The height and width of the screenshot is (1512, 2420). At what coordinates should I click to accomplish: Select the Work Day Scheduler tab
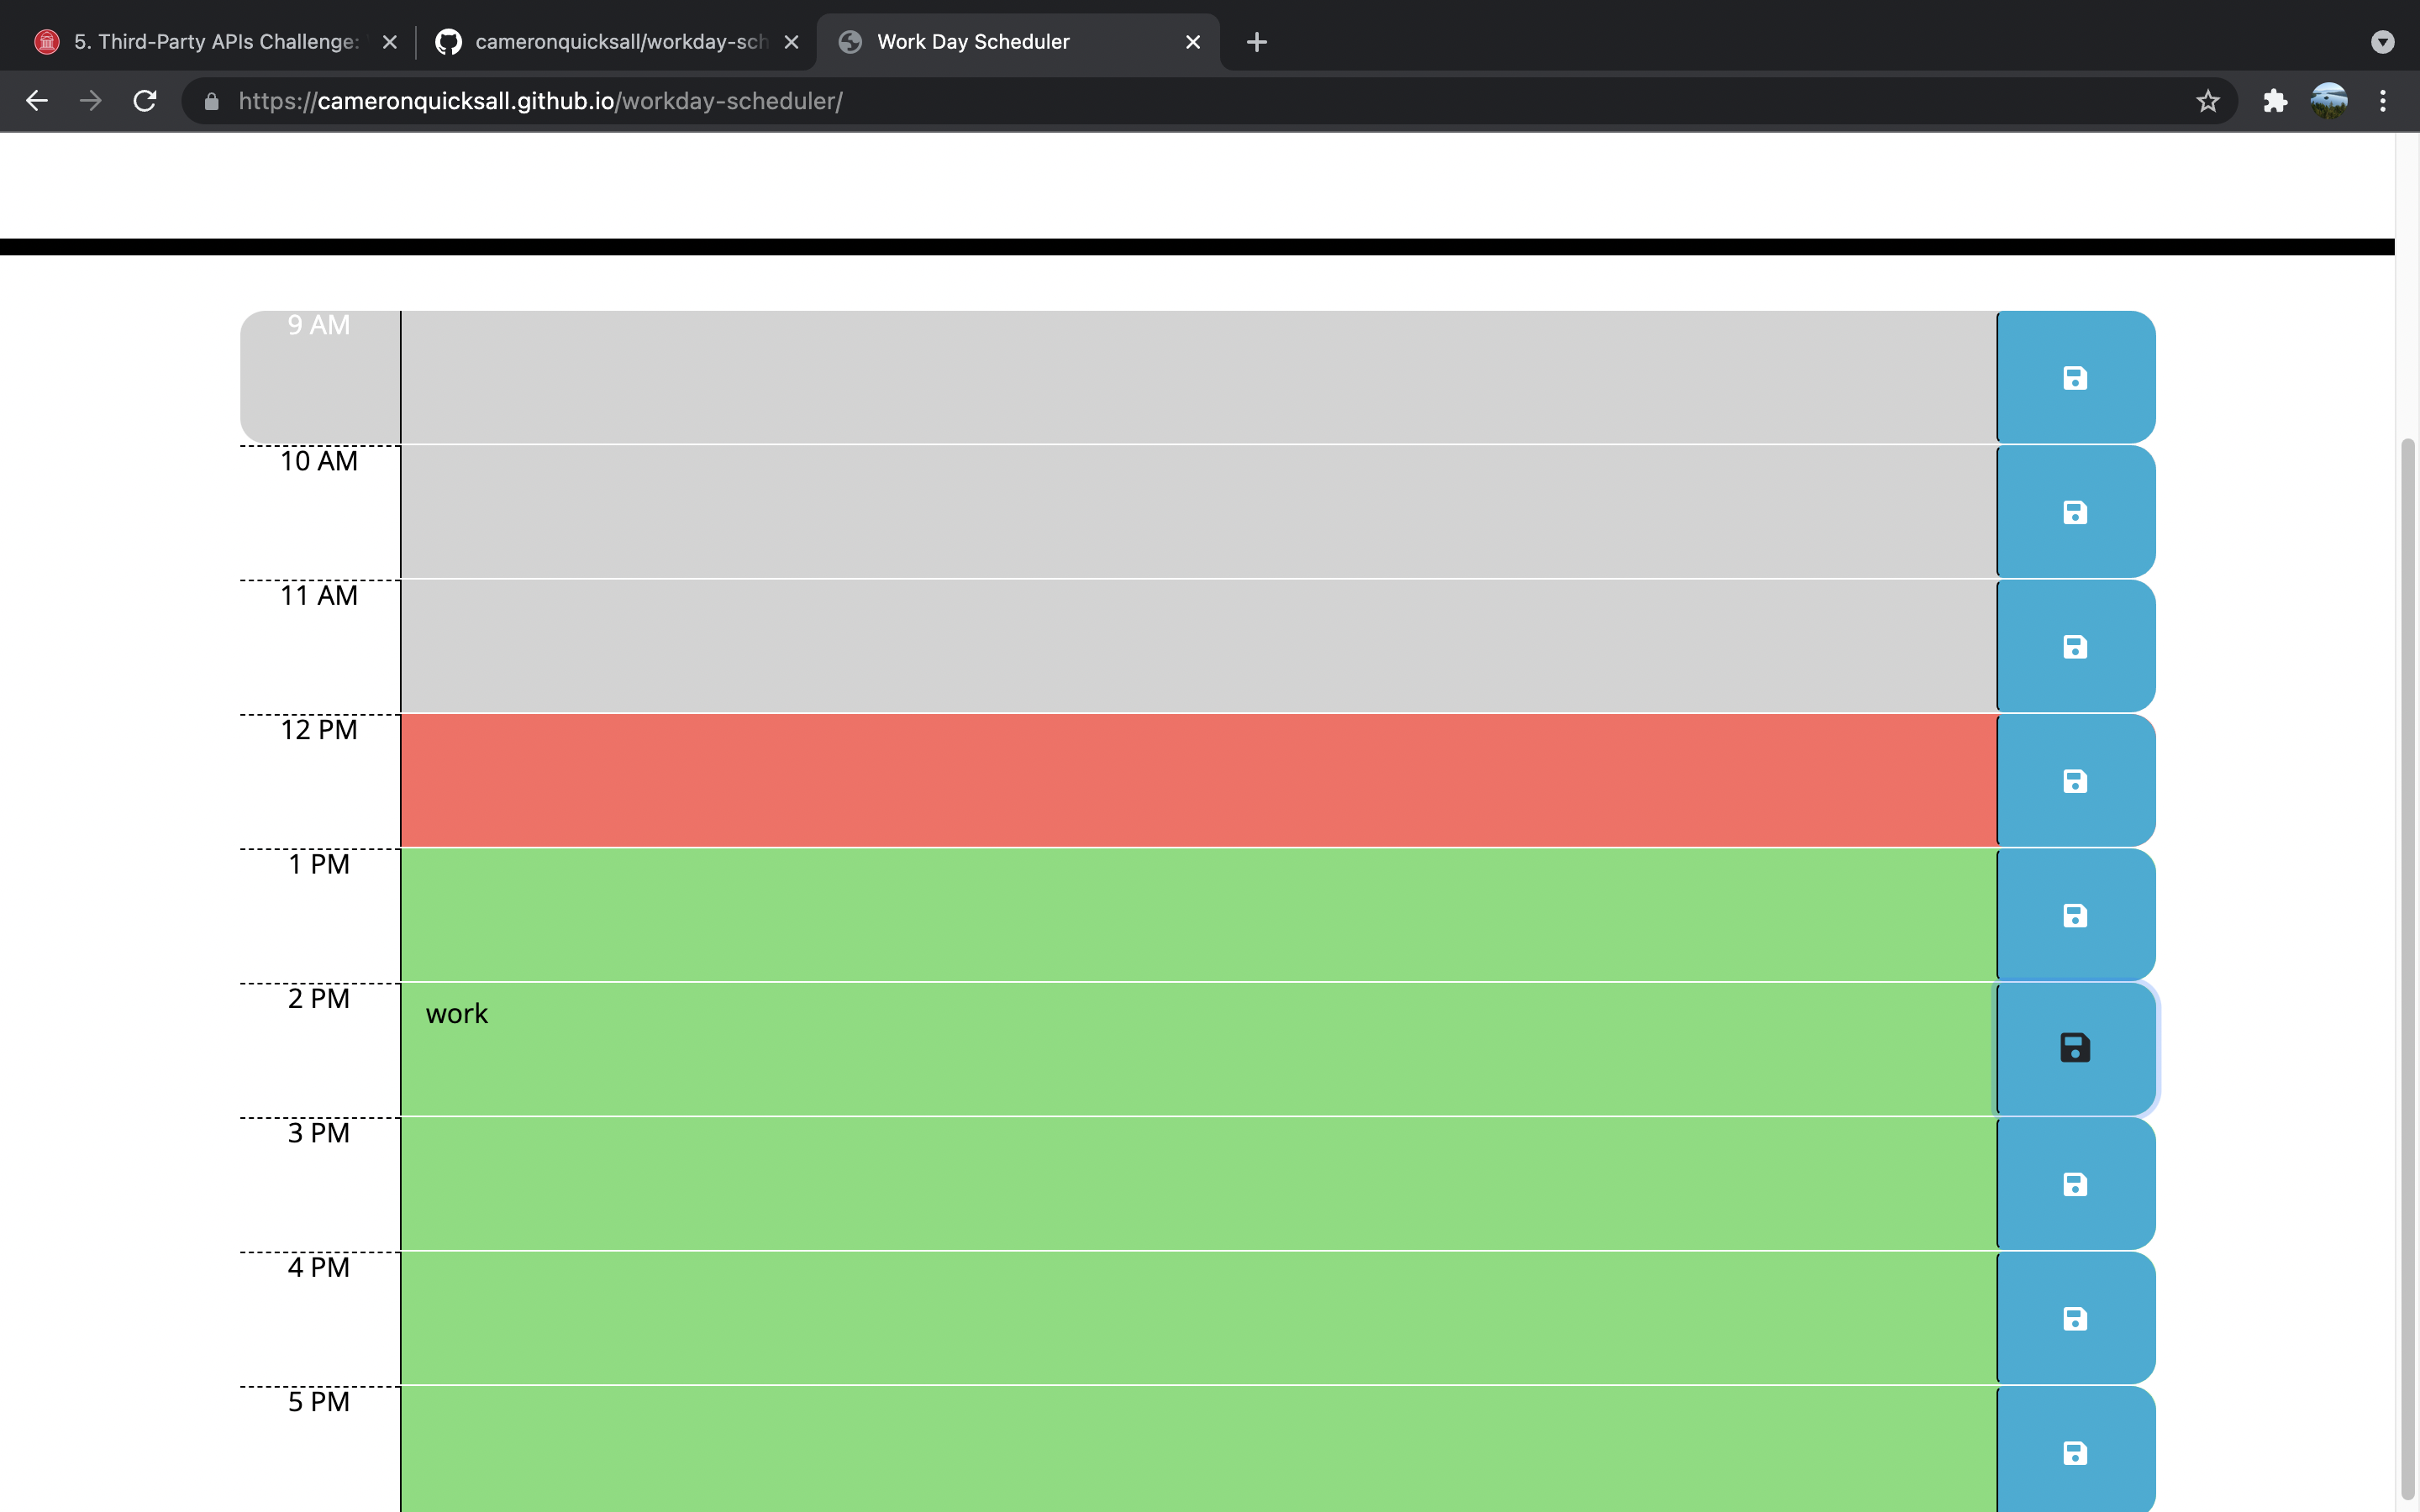pos(1018,42)
